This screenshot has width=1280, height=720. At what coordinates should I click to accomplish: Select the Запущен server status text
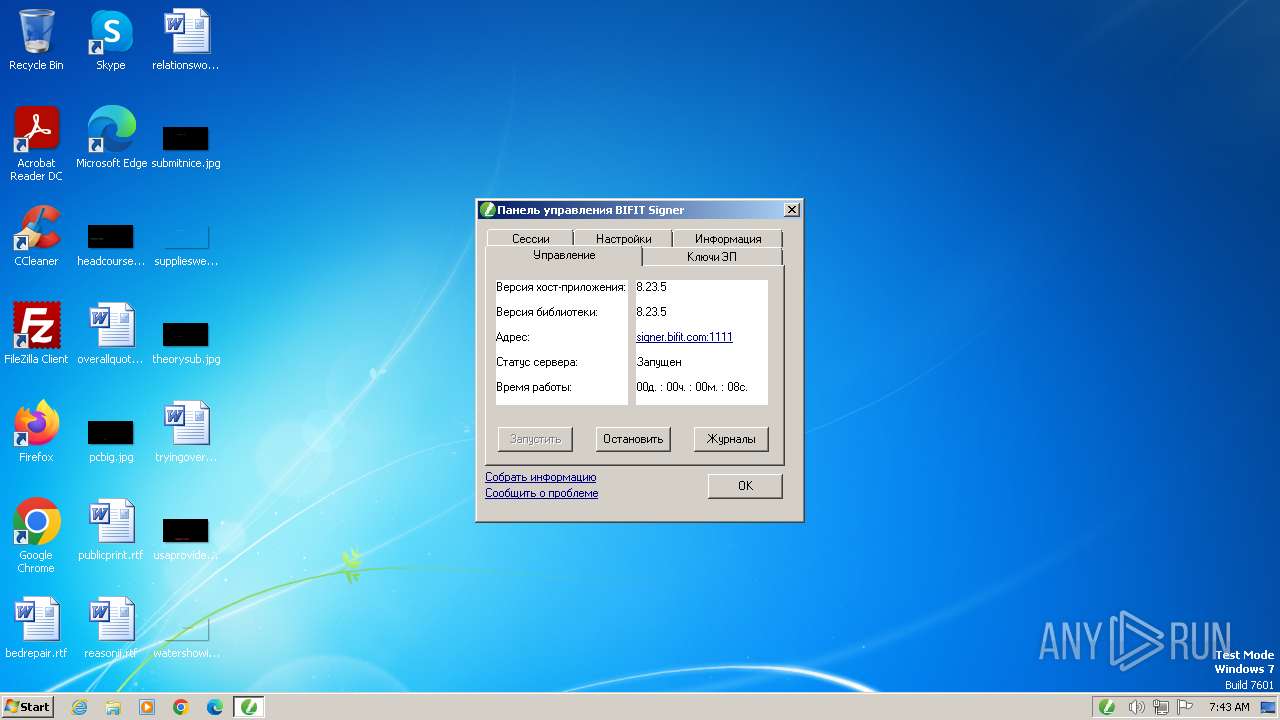(x=659, y=362)
